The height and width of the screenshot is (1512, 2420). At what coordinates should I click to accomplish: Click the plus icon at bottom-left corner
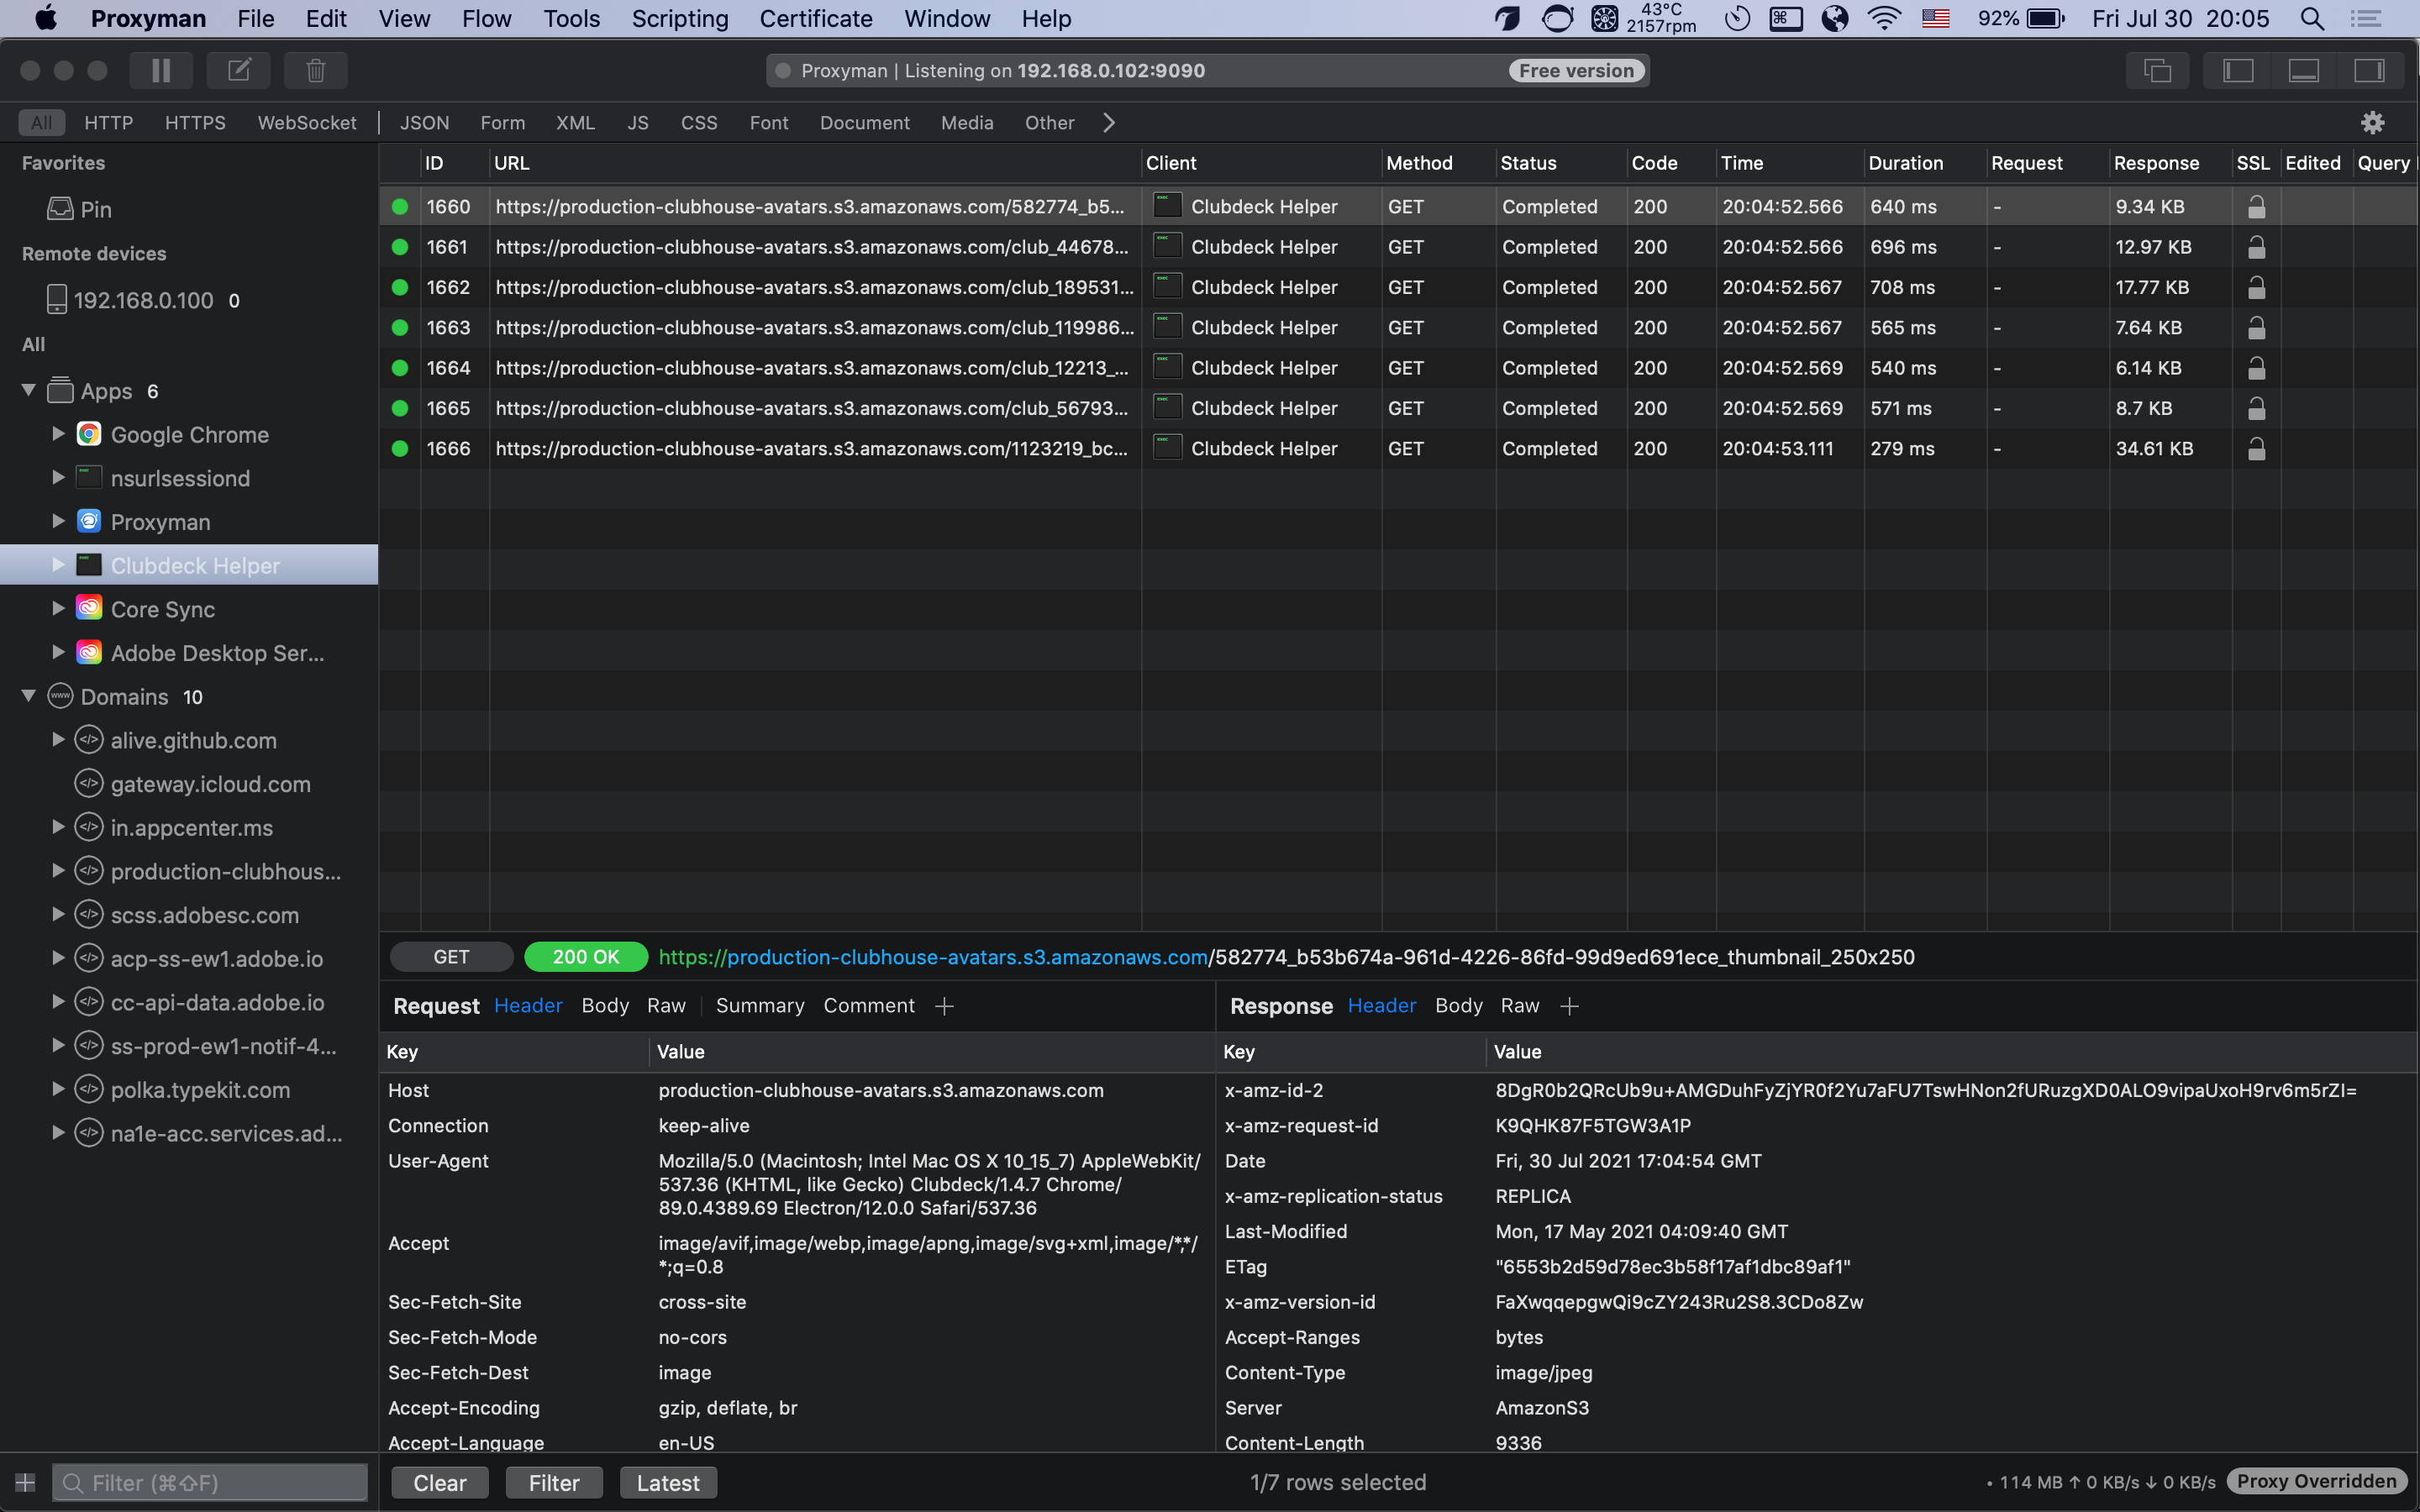[26, 1482]
